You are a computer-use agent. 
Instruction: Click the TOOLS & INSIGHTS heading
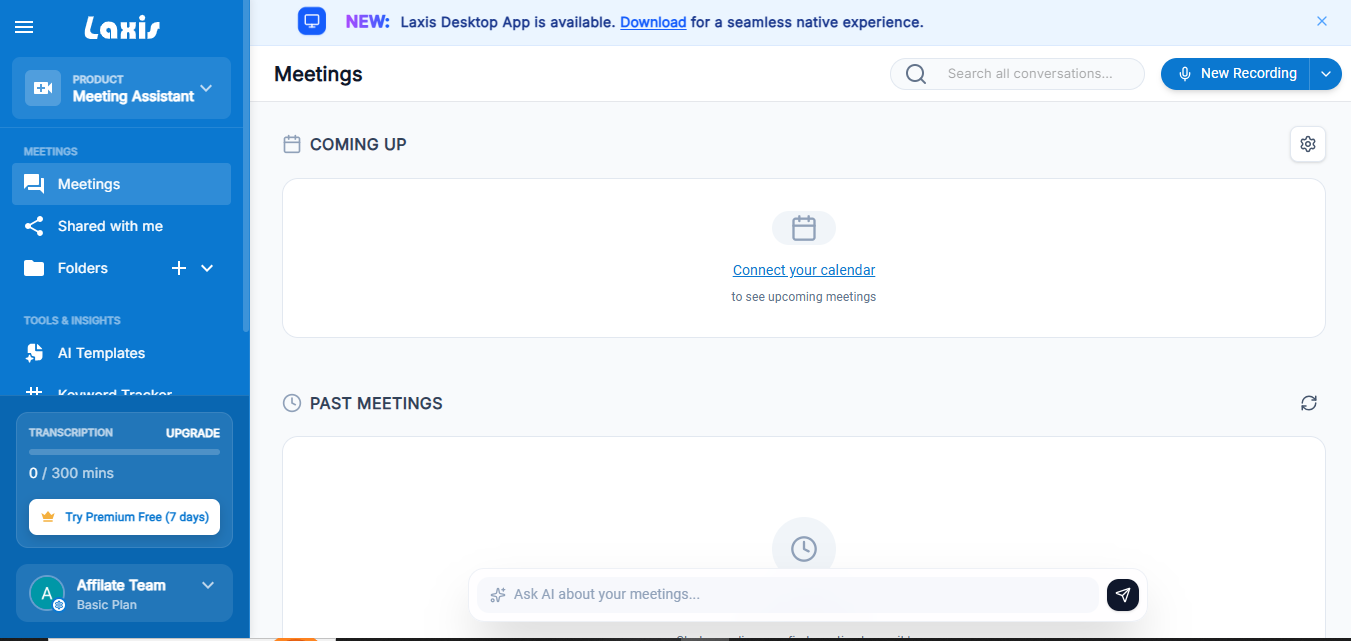click(x=72, y=321)
